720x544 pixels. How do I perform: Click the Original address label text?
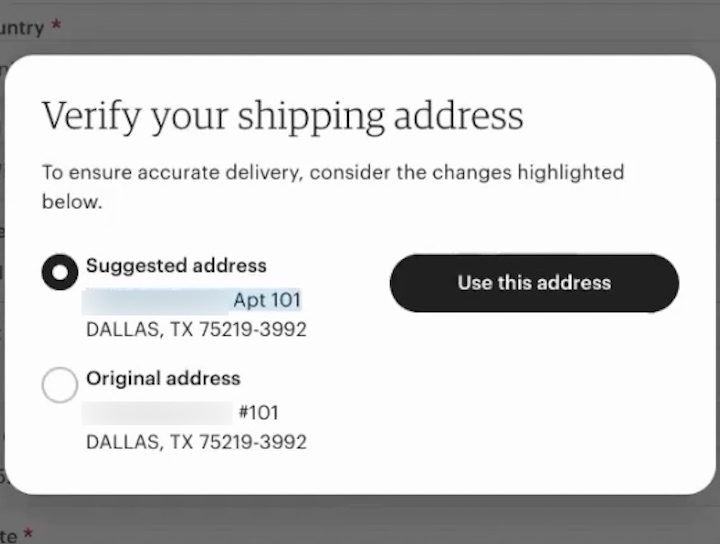pos(163,379)
